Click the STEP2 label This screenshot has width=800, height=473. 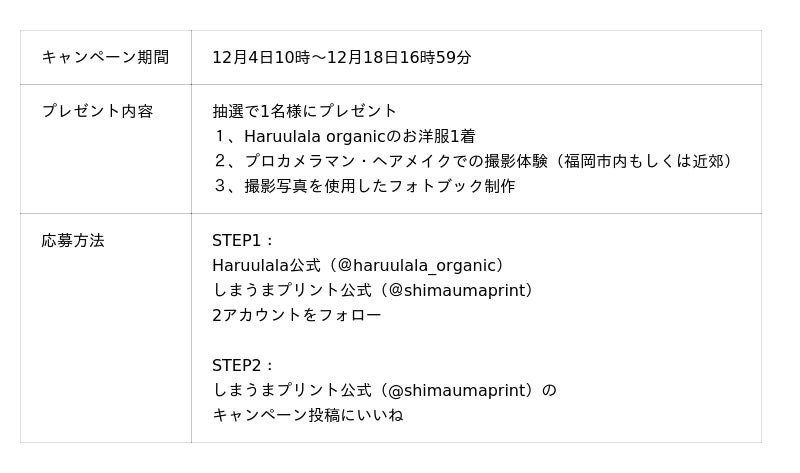coord(242,365)
